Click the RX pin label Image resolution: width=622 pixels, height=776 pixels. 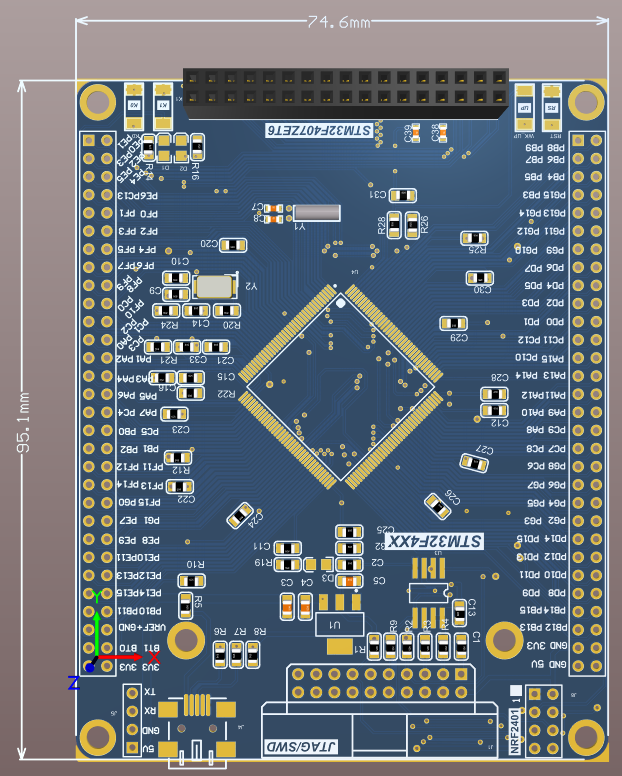[149, 711]
